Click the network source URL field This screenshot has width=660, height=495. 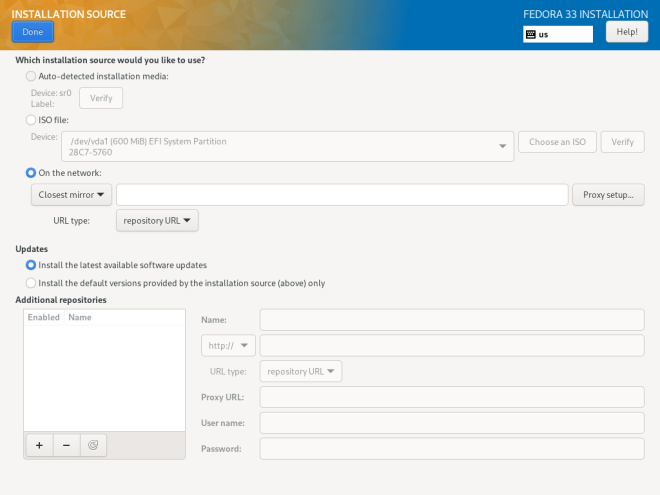pyautogui.click(x=342, y=195)
